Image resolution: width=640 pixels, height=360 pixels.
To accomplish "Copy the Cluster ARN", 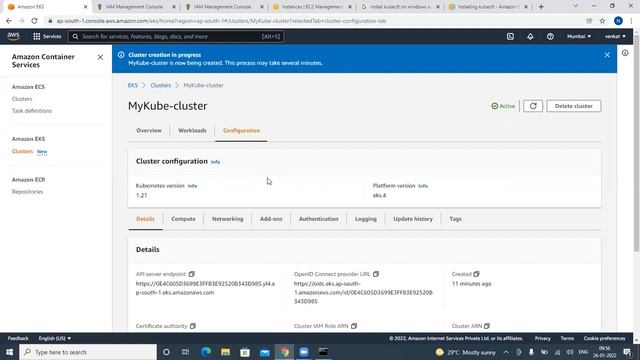I will pos(487,326).
